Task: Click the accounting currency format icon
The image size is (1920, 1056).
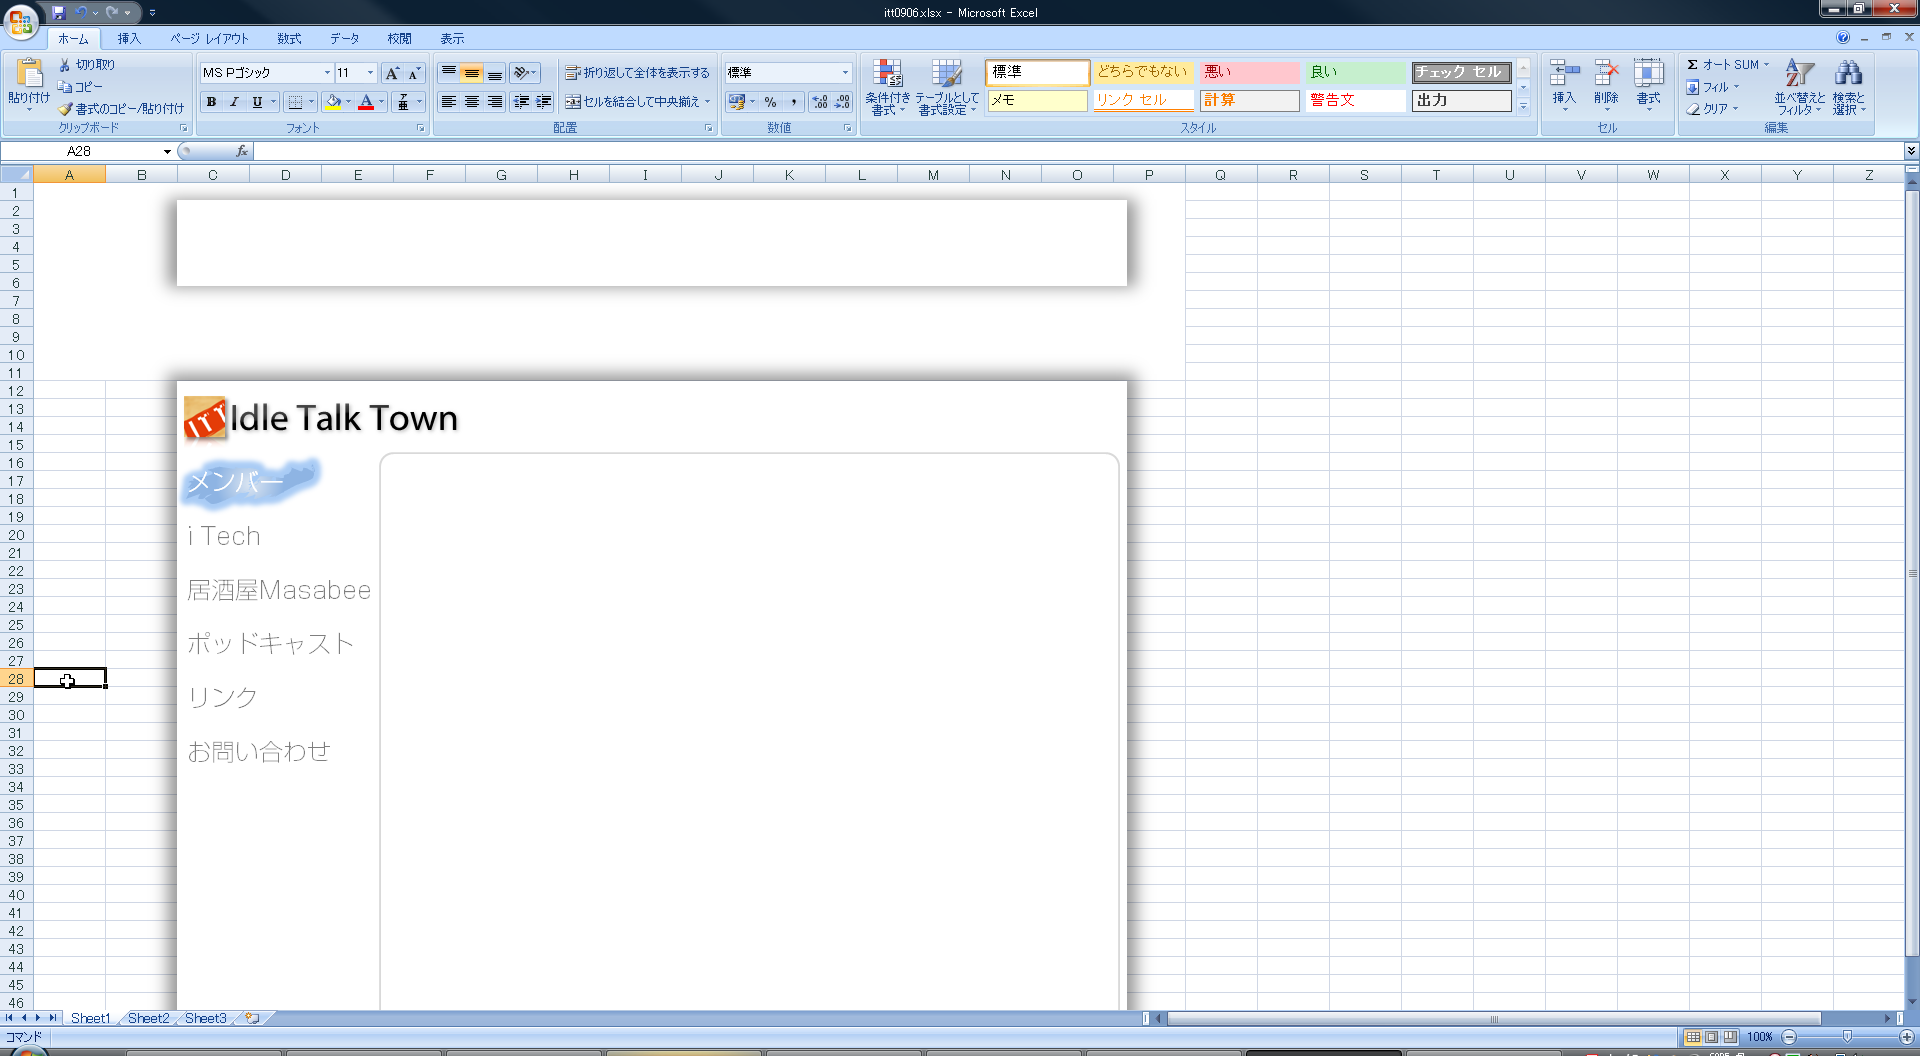Action: point(737,102)
